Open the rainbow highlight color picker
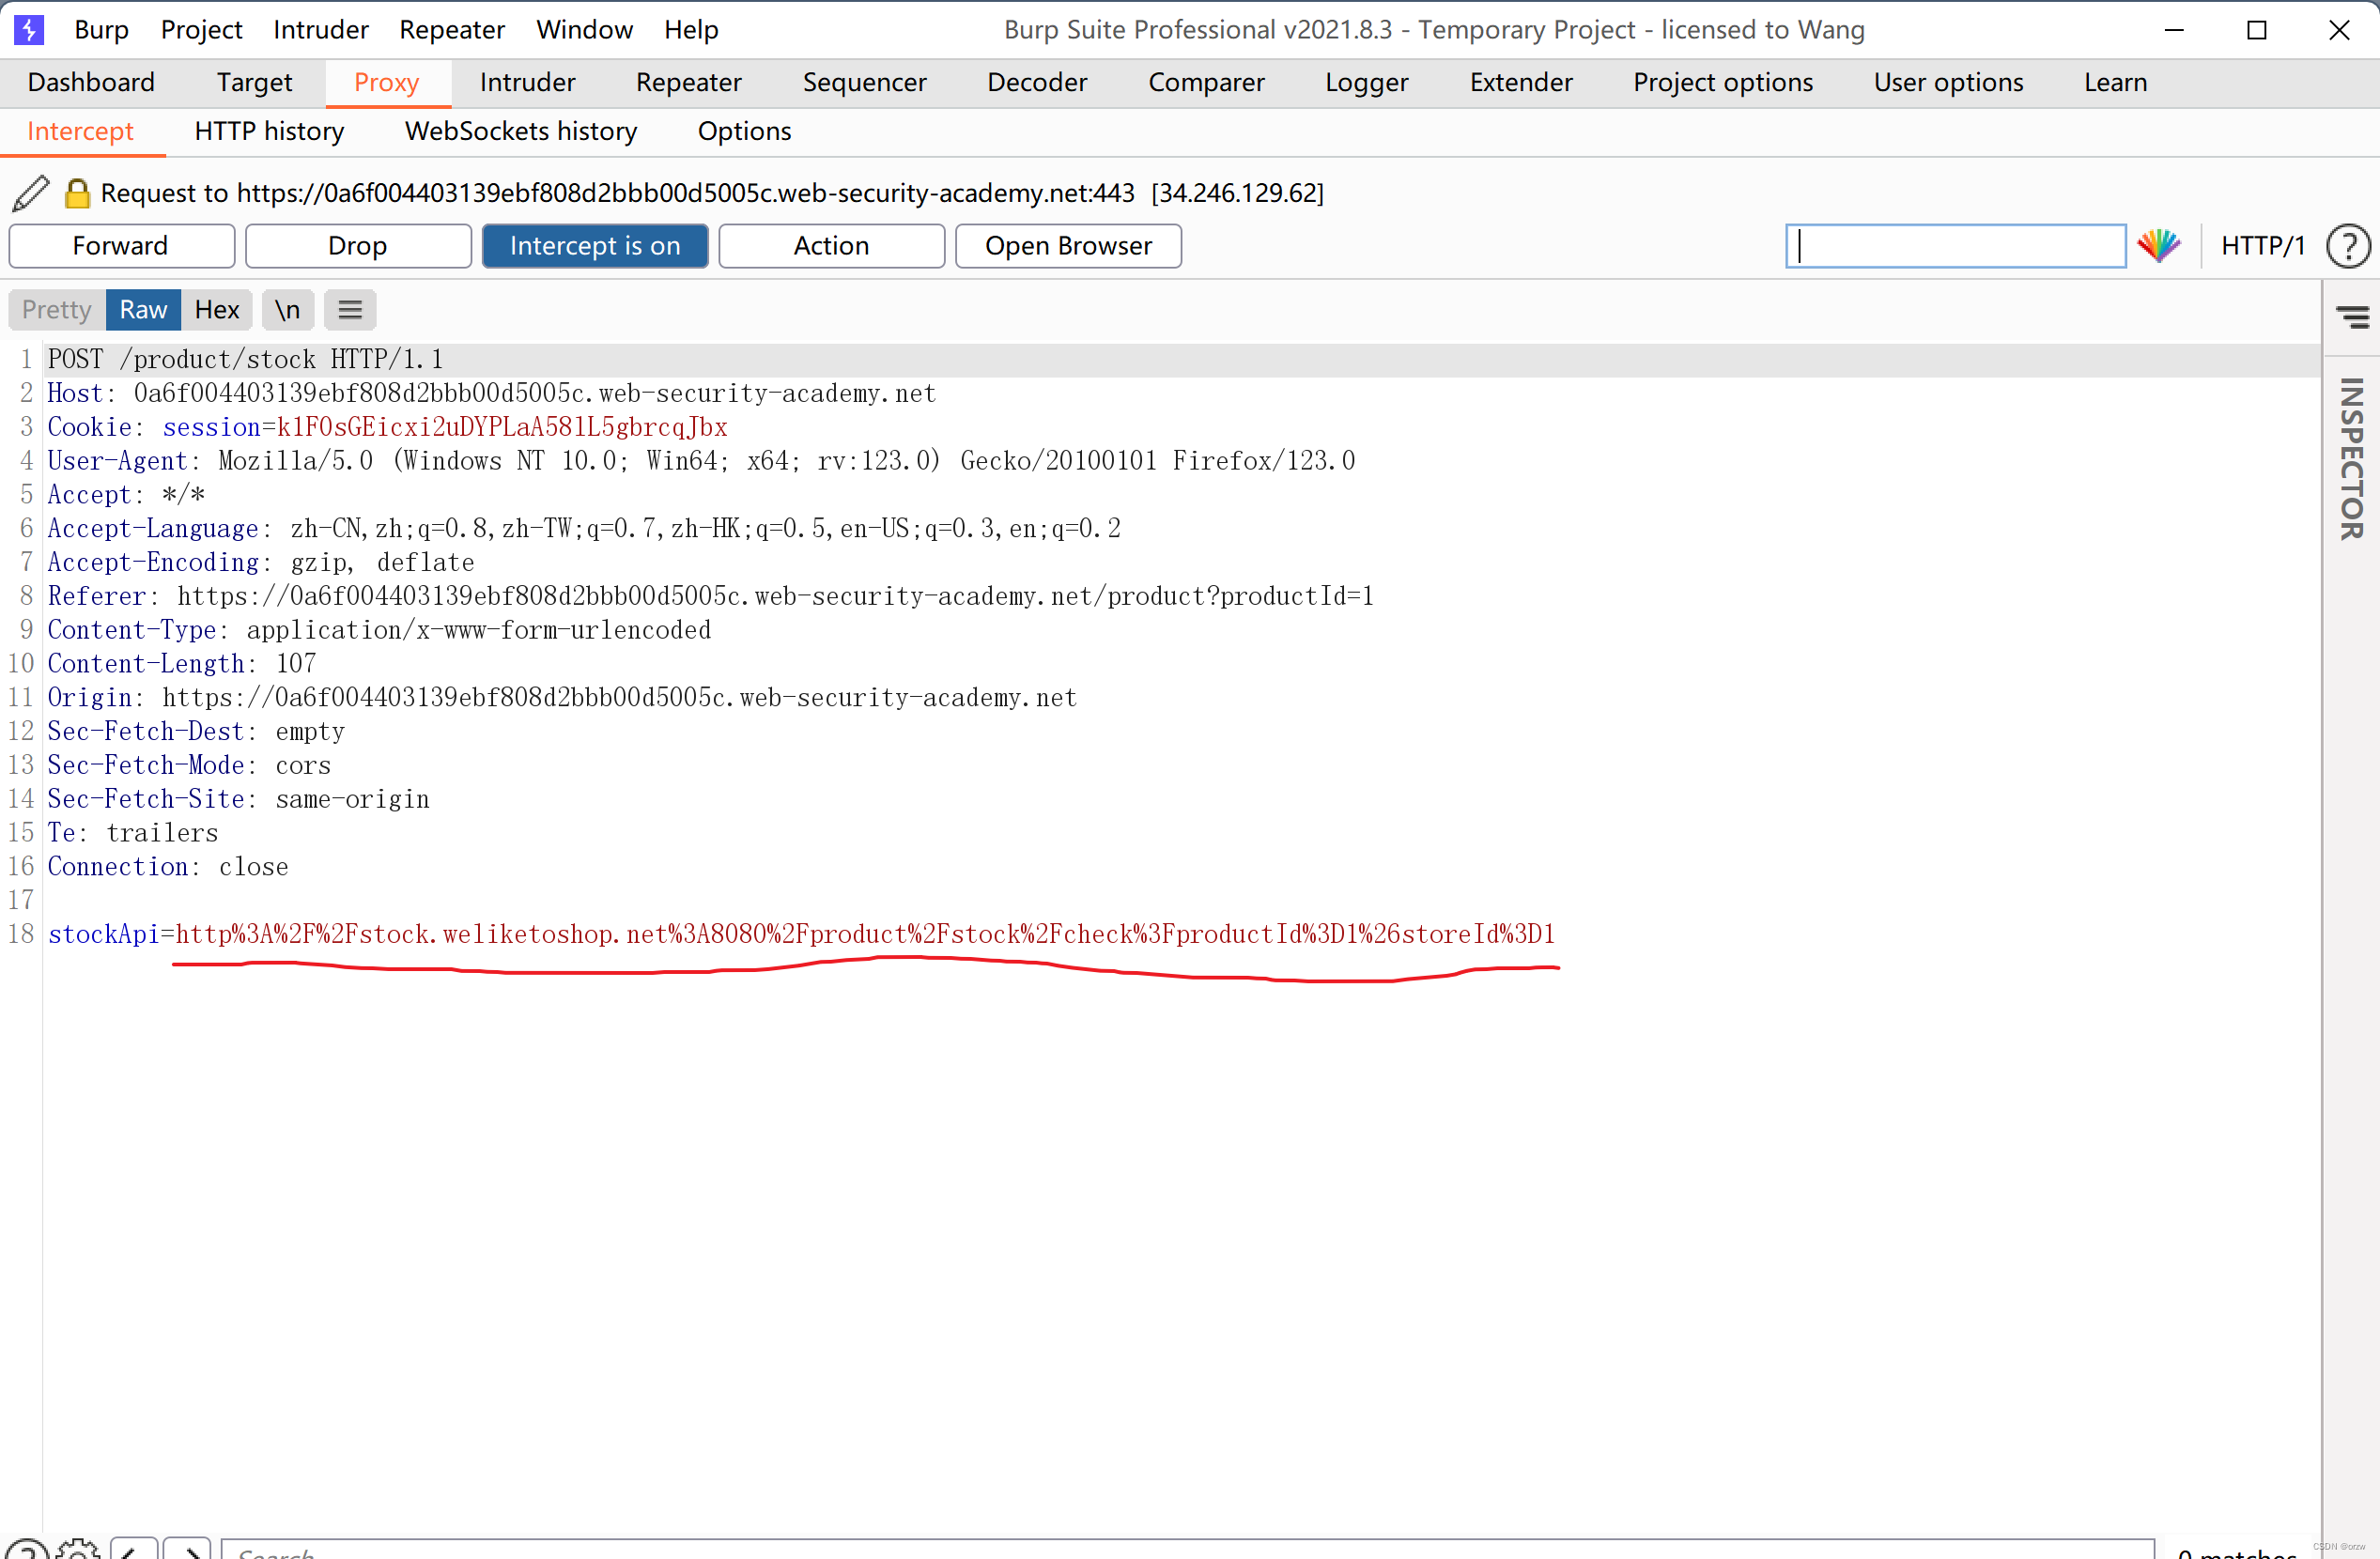This screenshot has width=2380, height=1559. 2158,246
